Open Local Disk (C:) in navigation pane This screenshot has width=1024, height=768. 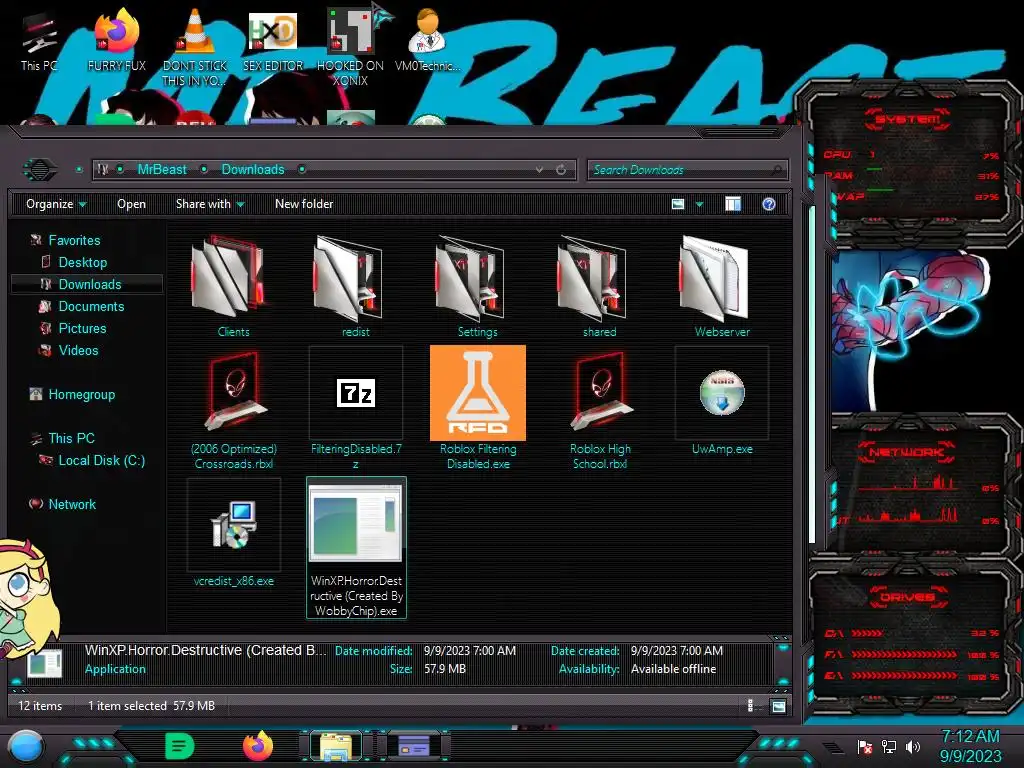coord(101,460)
